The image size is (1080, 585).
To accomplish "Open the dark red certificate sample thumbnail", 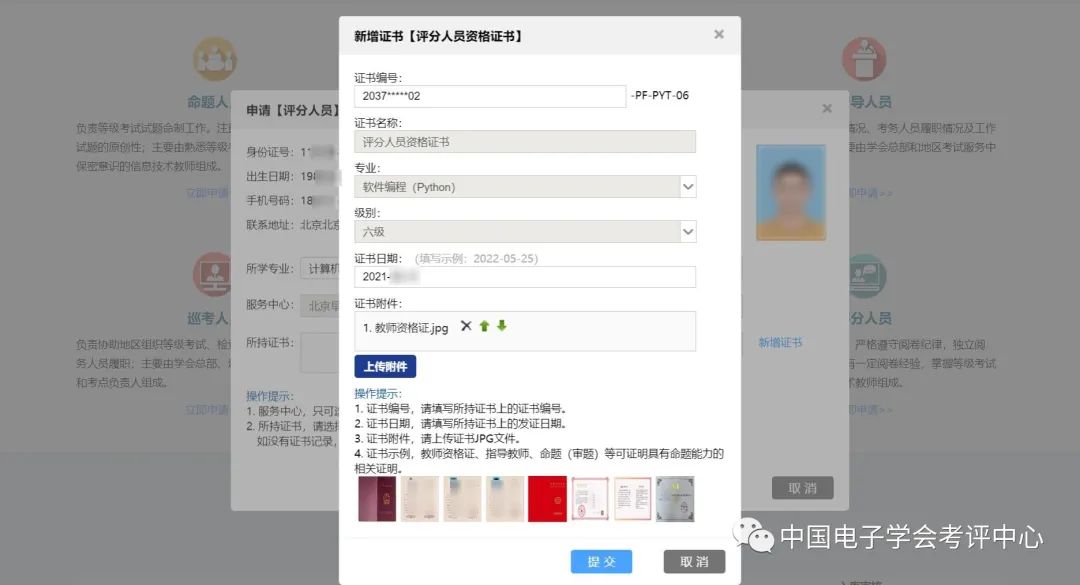I will [377, 499].
